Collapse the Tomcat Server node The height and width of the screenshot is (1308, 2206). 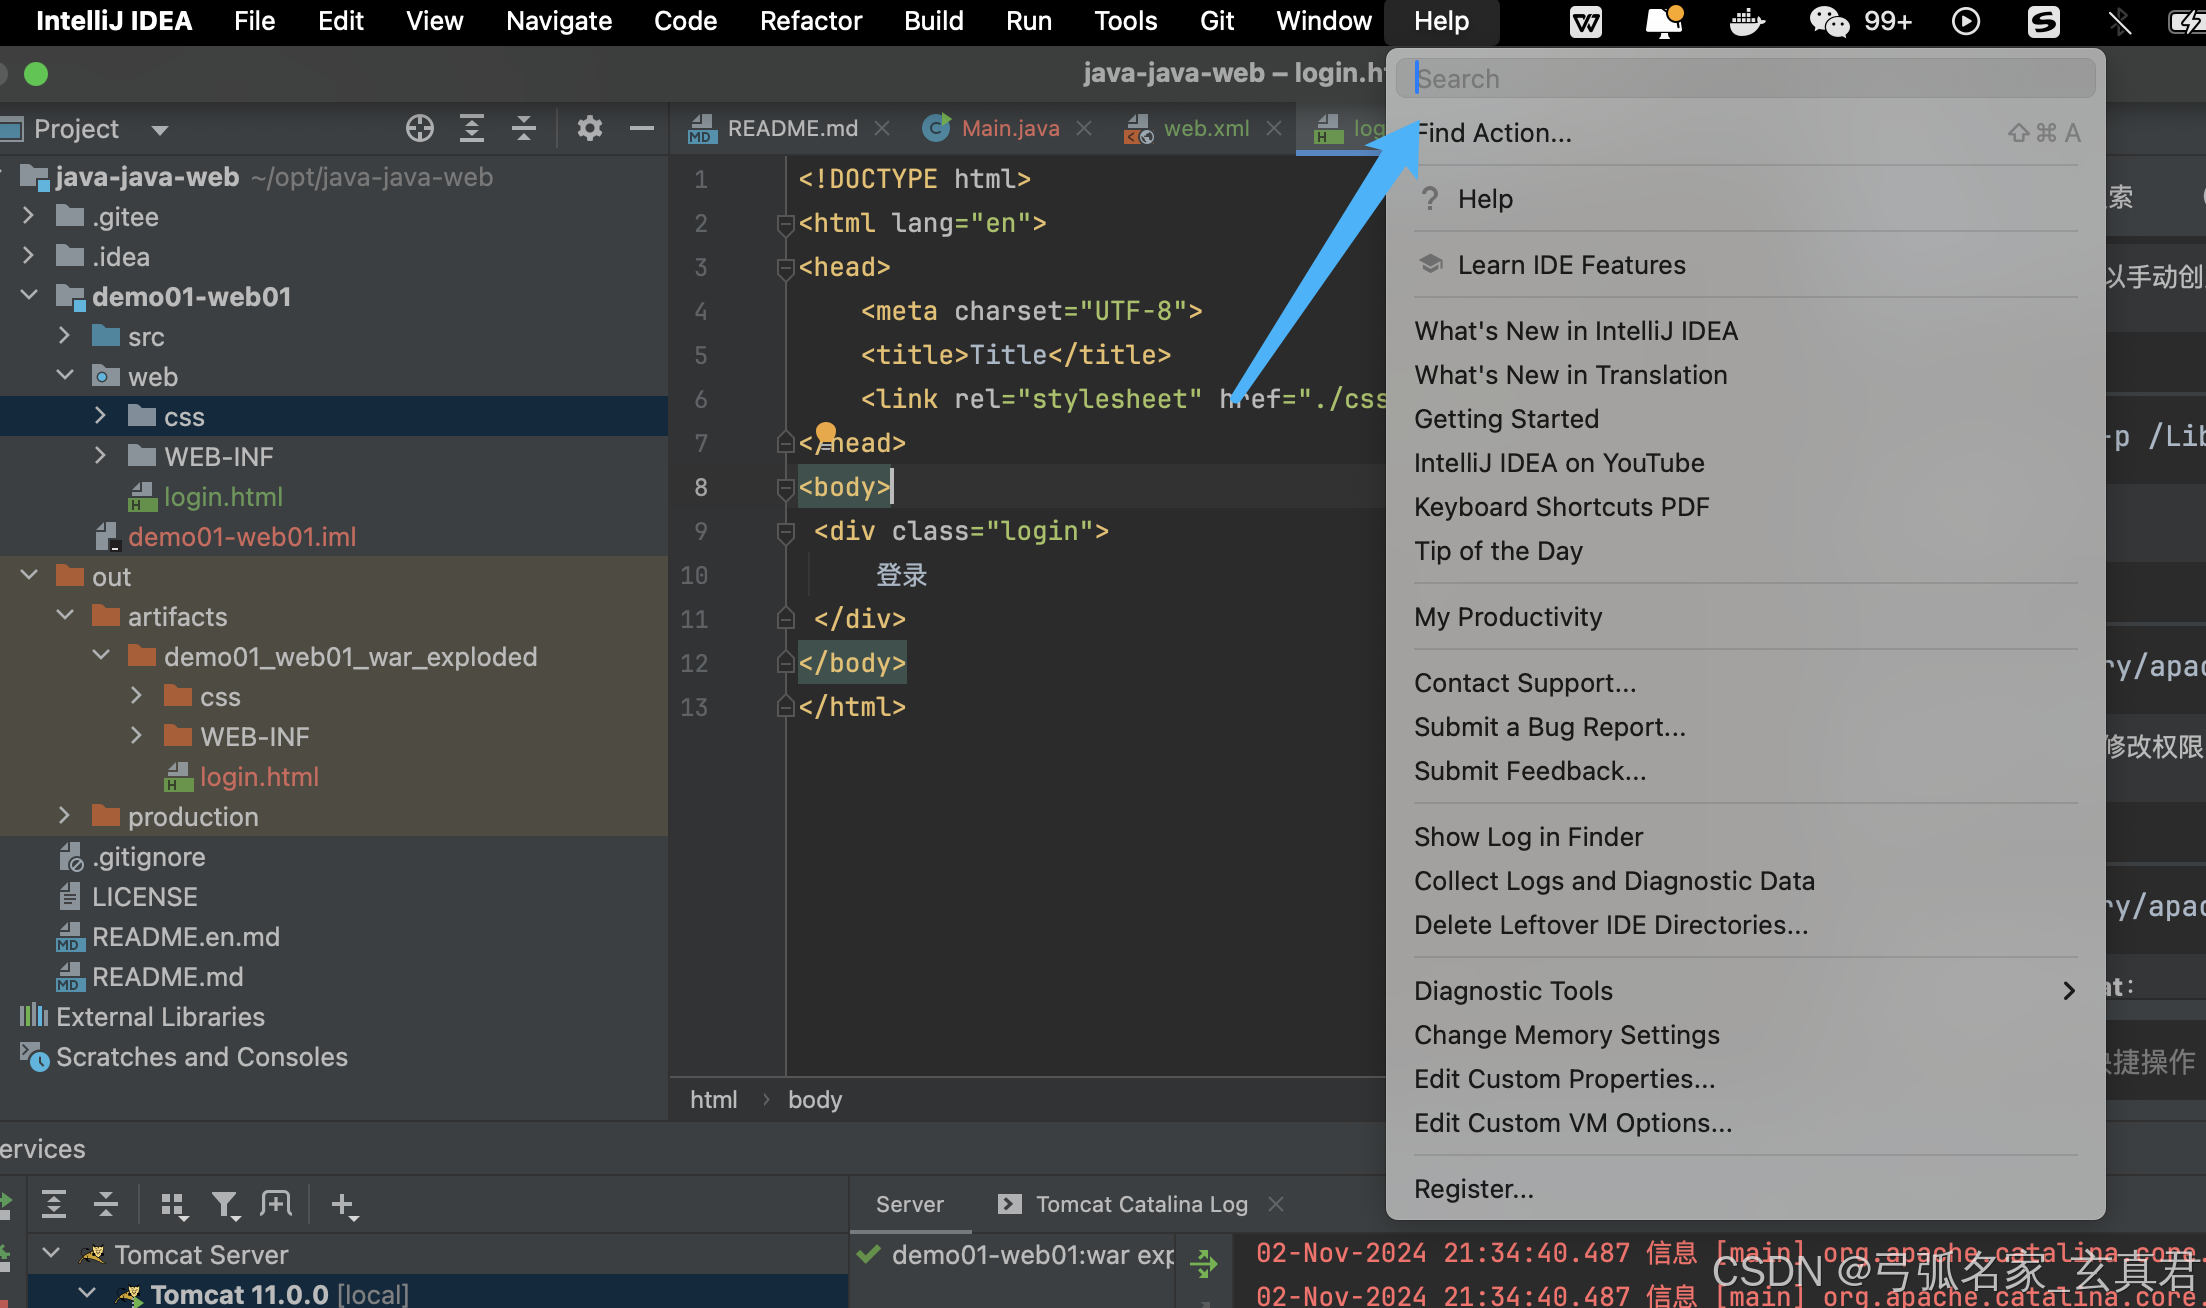pos(51,1253)
